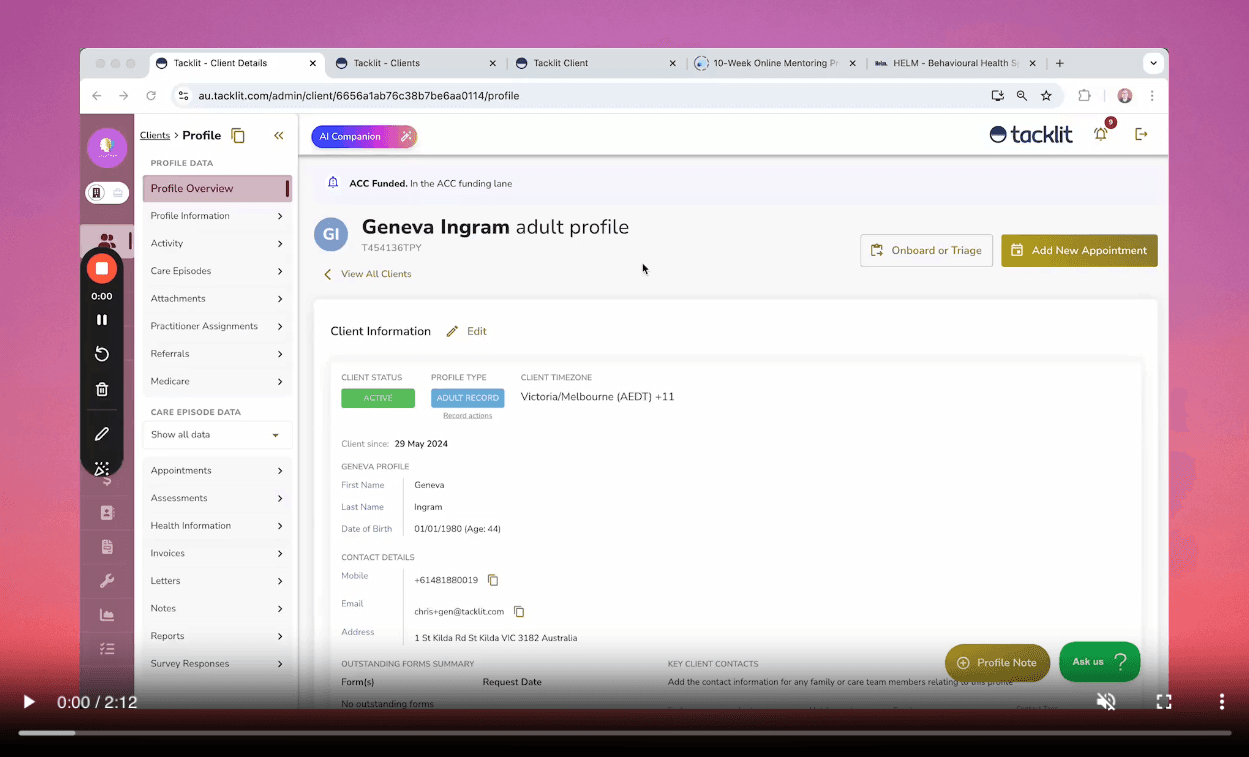Click the install app icon in address bar
The height and width of the screenshot is (757, 1249).
pos(997,96)
